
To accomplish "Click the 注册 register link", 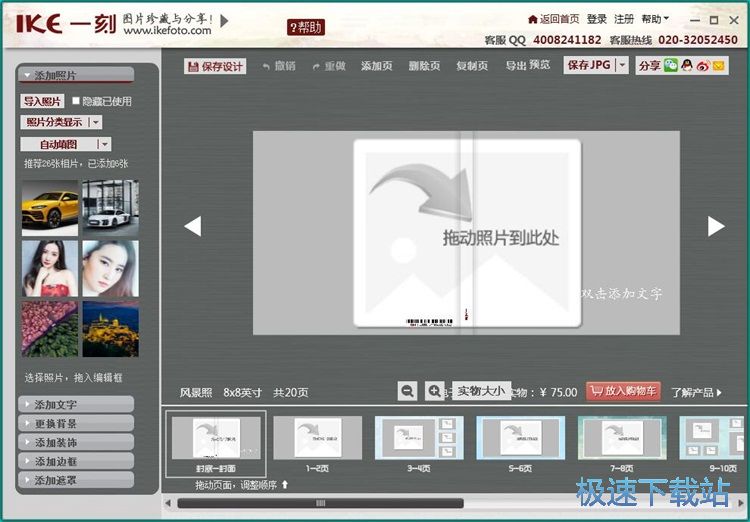I will tap(624, 19).
